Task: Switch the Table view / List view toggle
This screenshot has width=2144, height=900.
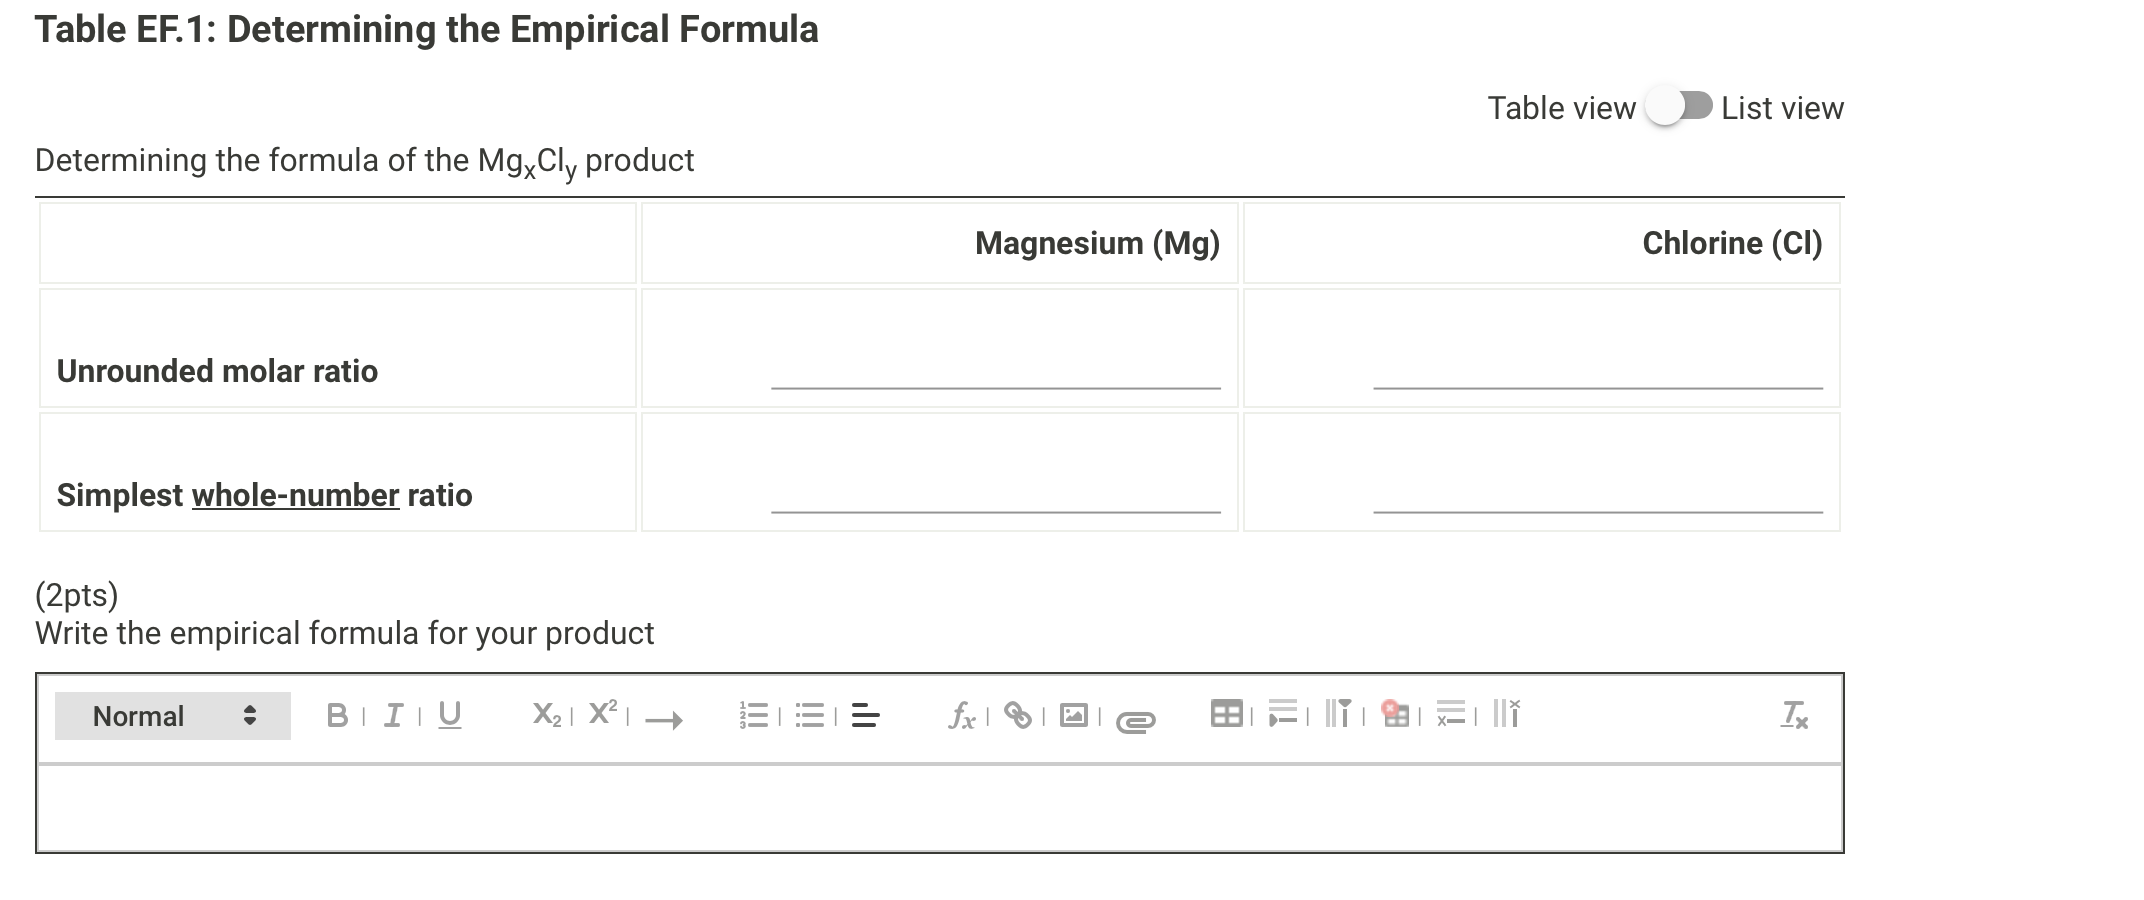Action: tap(1680, 107)
